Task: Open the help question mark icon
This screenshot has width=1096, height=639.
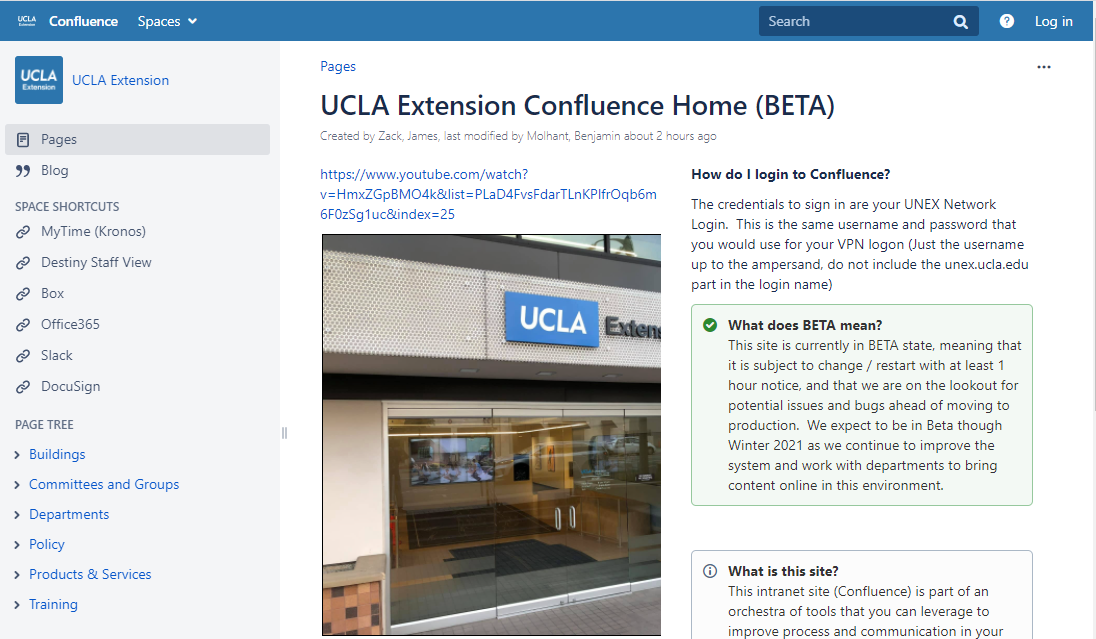Action: click(1007, 21)
